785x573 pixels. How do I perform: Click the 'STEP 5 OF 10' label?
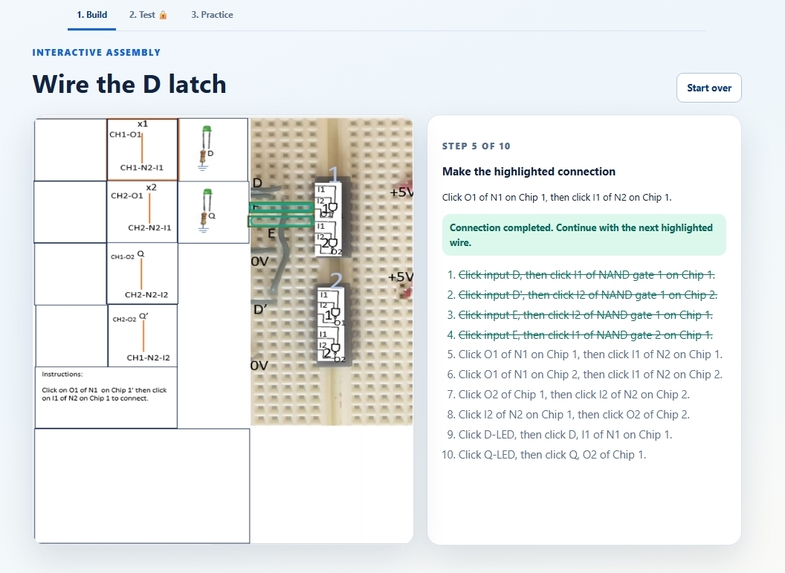476,146
